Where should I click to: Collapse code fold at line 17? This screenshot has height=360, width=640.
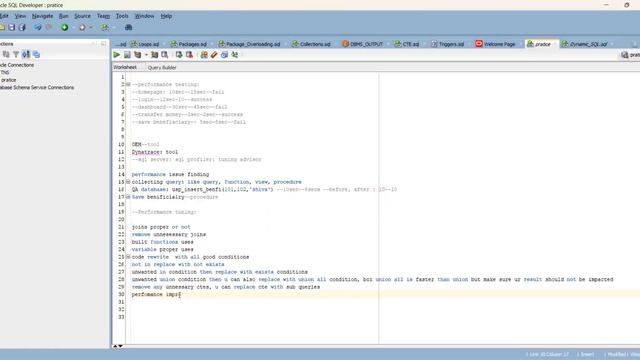coord(128,197)
